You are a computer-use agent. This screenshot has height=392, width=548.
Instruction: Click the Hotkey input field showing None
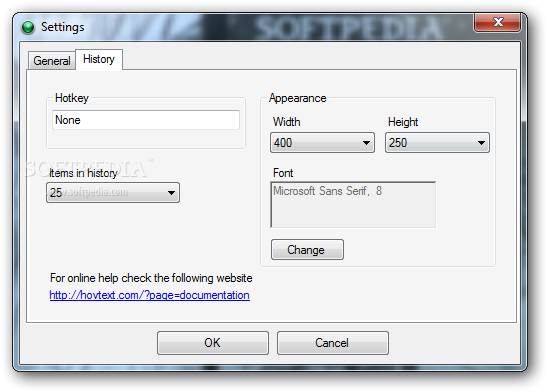[x=146, y=120]
